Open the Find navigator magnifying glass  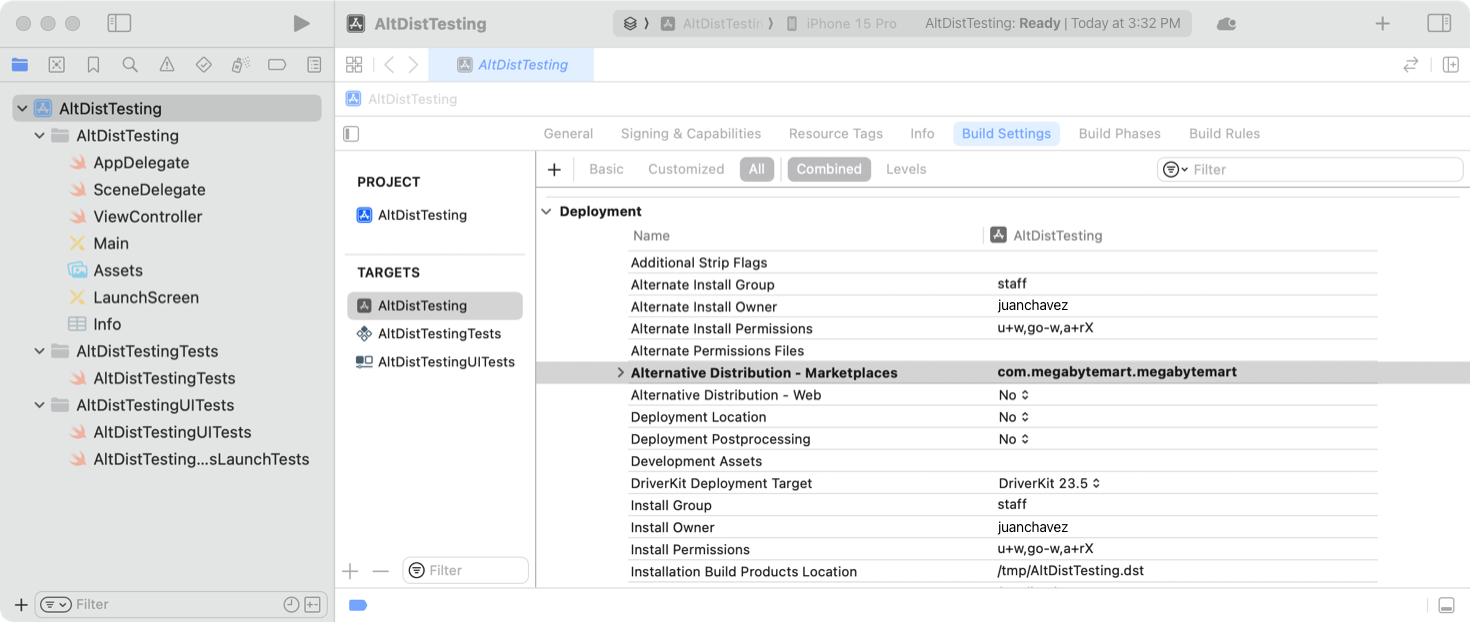pyautogui.click(x=128, y=63)
